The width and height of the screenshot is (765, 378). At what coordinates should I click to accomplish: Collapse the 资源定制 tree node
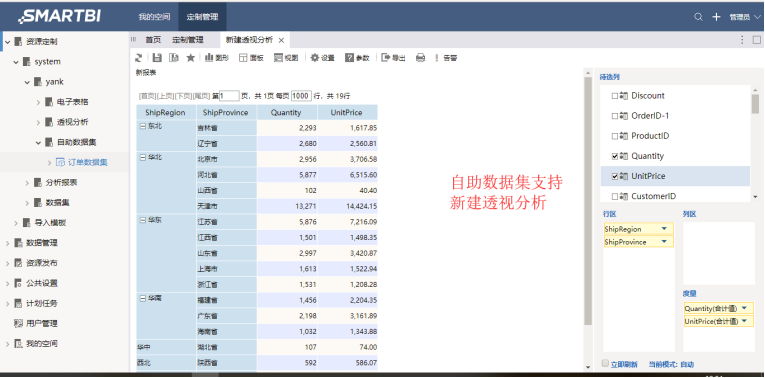tap(7, 42)
